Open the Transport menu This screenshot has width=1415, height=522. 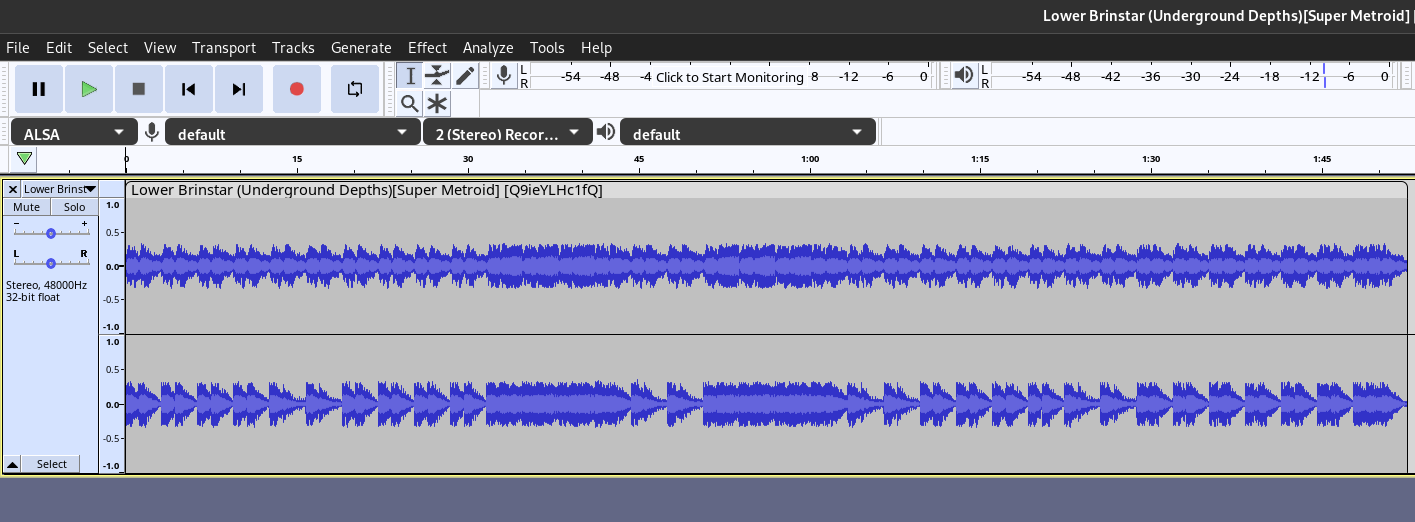pos(224,47)
